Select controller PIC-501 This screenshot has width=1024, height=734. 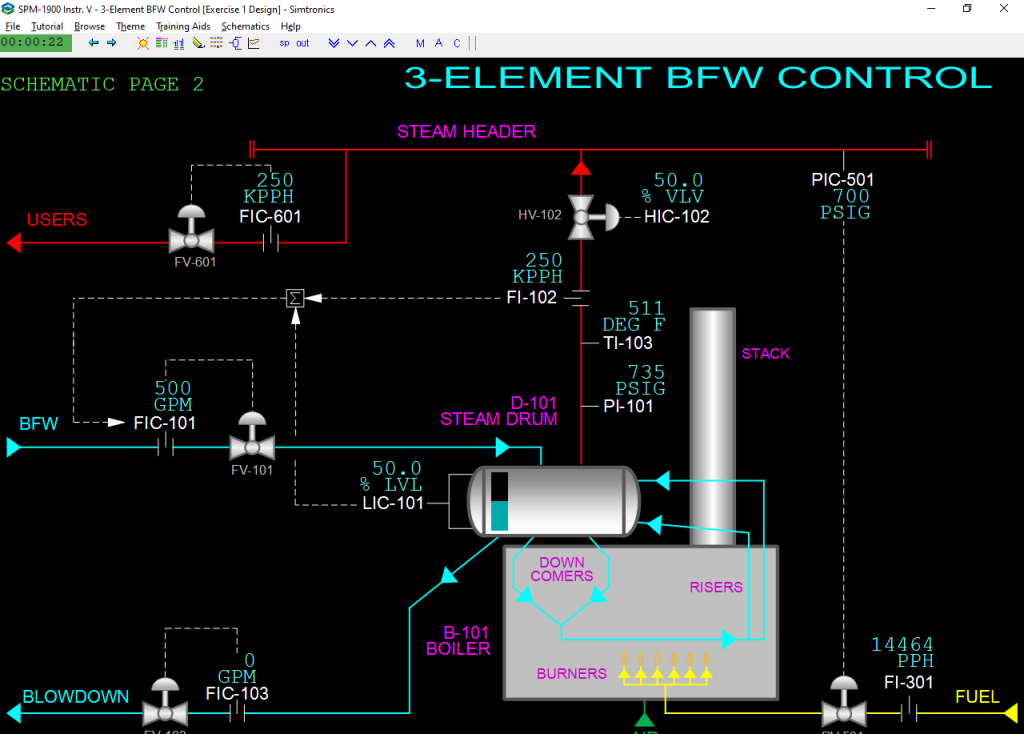point(842,180)
